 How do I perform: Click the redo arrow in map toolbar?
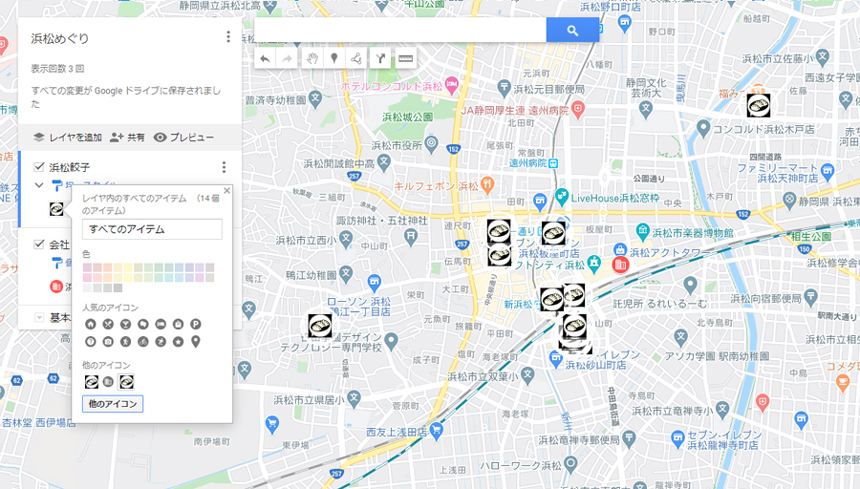287,59
